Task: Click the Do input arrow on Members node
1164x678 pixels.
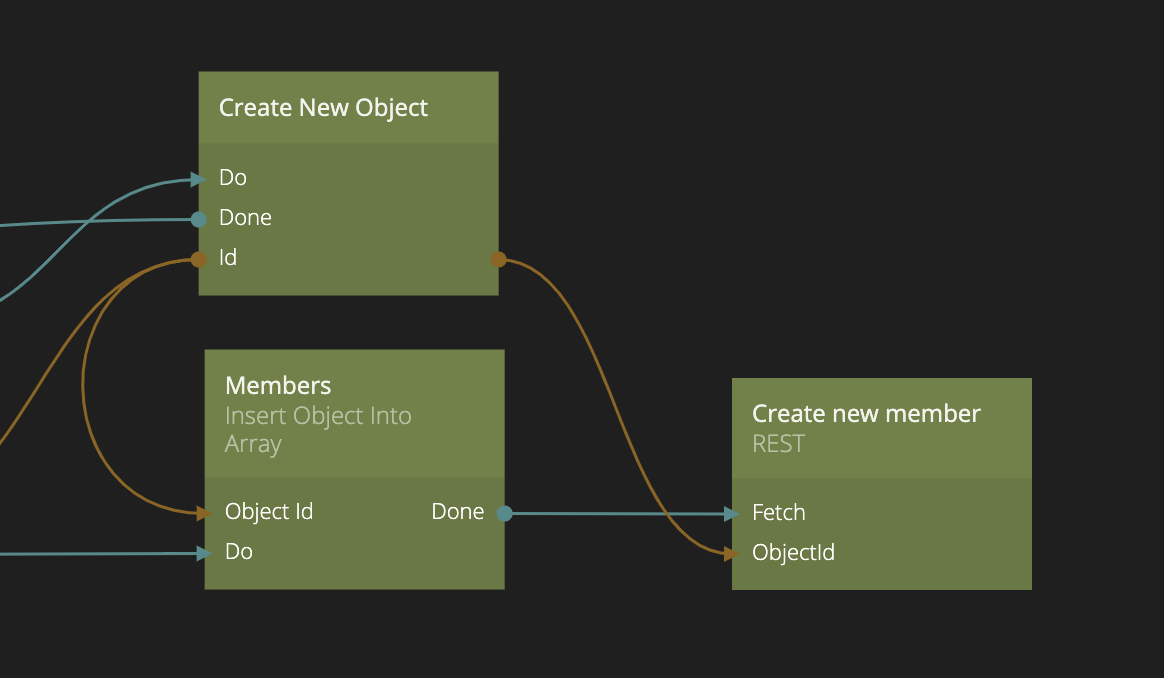Action: tap(206, 552)
